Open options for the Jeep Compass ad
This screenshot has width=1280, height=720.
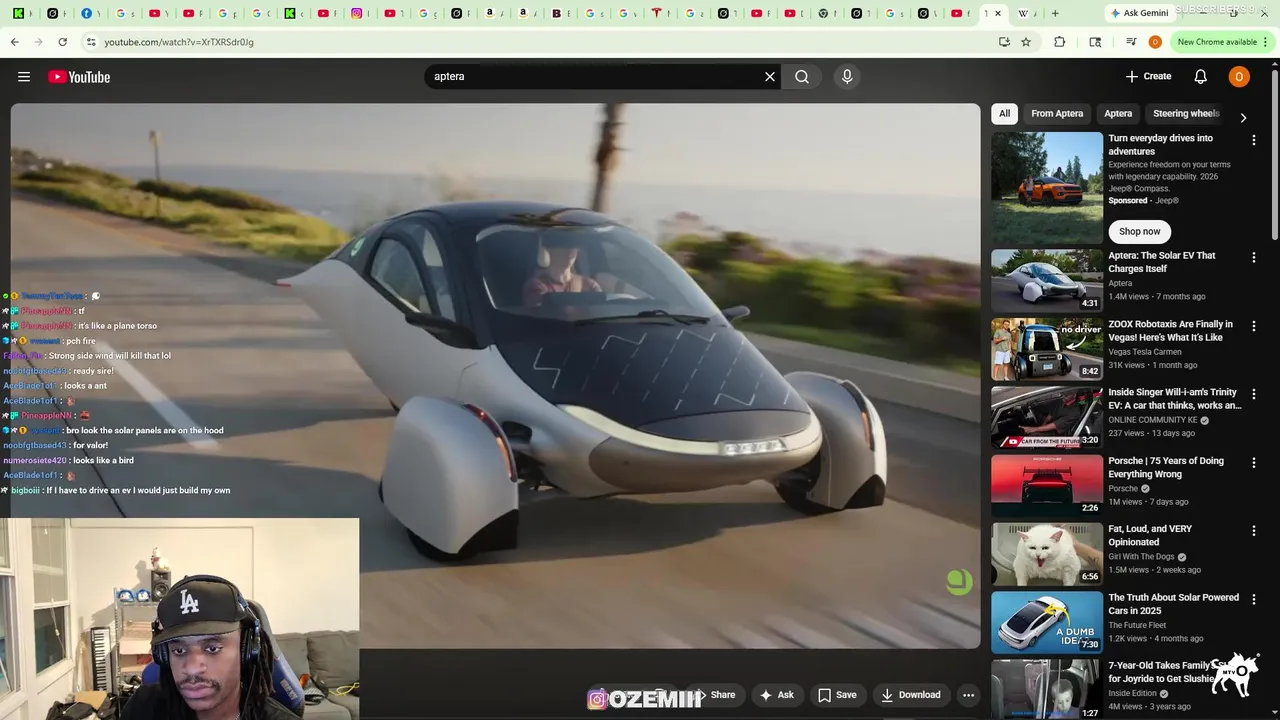point(1254,141)
